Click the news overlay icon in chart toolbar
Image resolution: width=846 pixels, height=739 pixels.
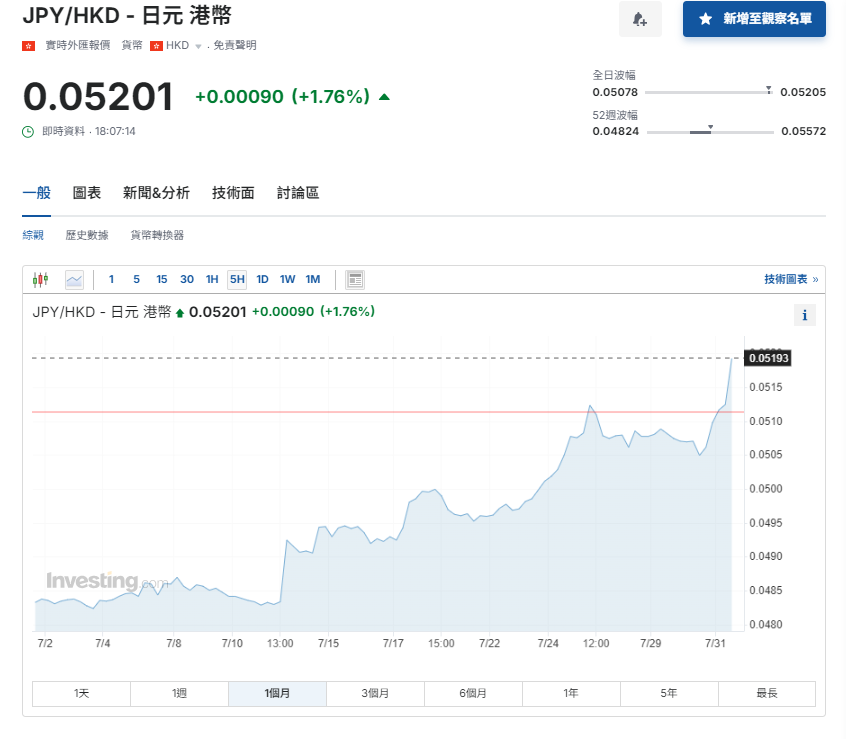point(355,279)
